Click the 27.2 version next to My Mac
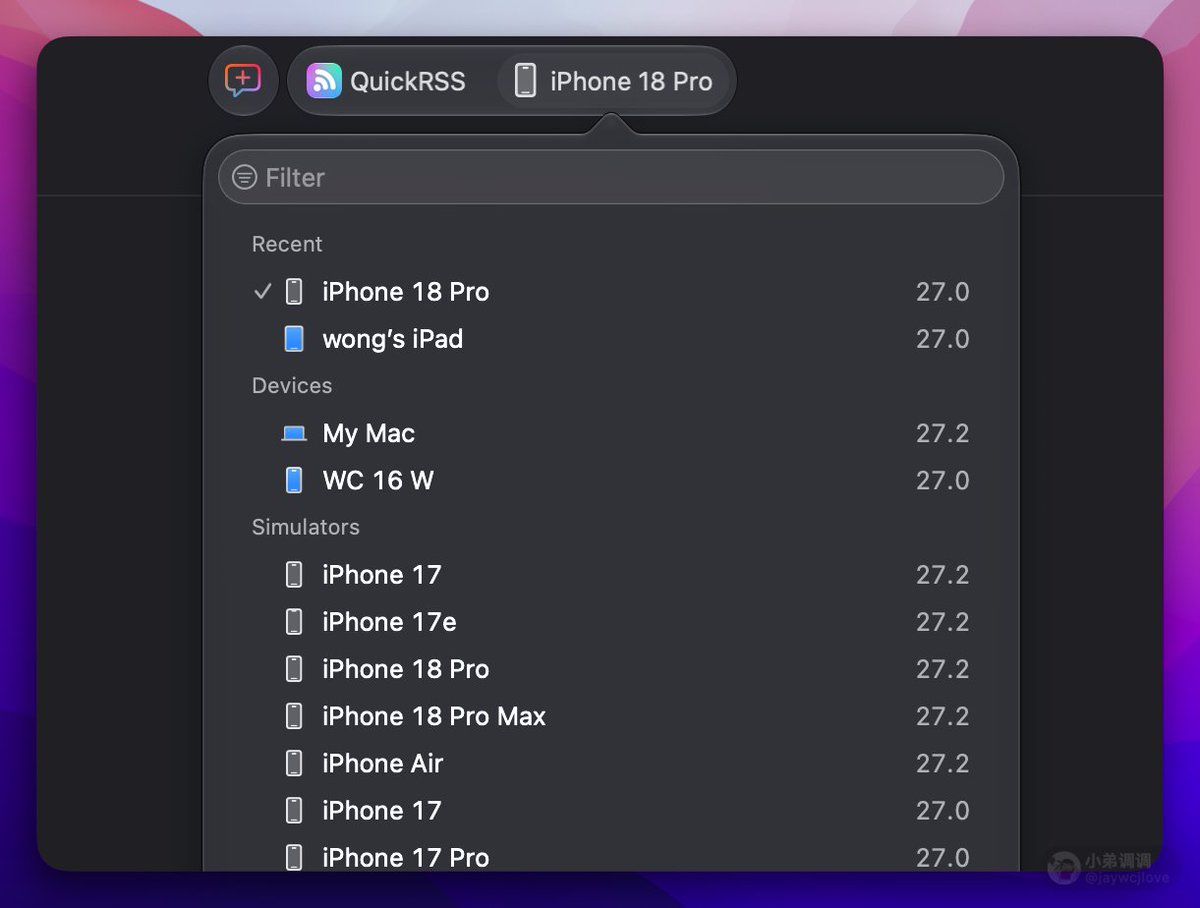This screenshot has height=908, width=1200. tap(942, 433)
